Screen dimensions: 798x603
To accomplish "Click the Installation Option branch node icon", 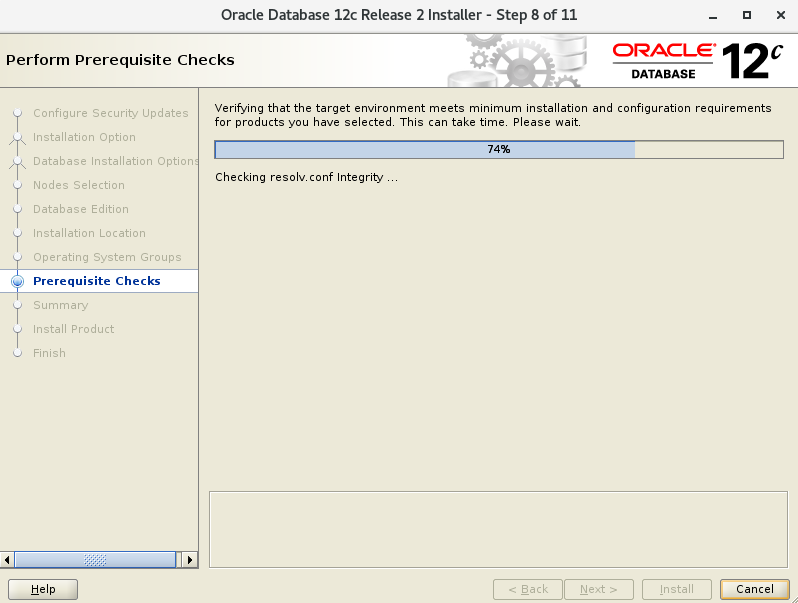I will 17,138.
